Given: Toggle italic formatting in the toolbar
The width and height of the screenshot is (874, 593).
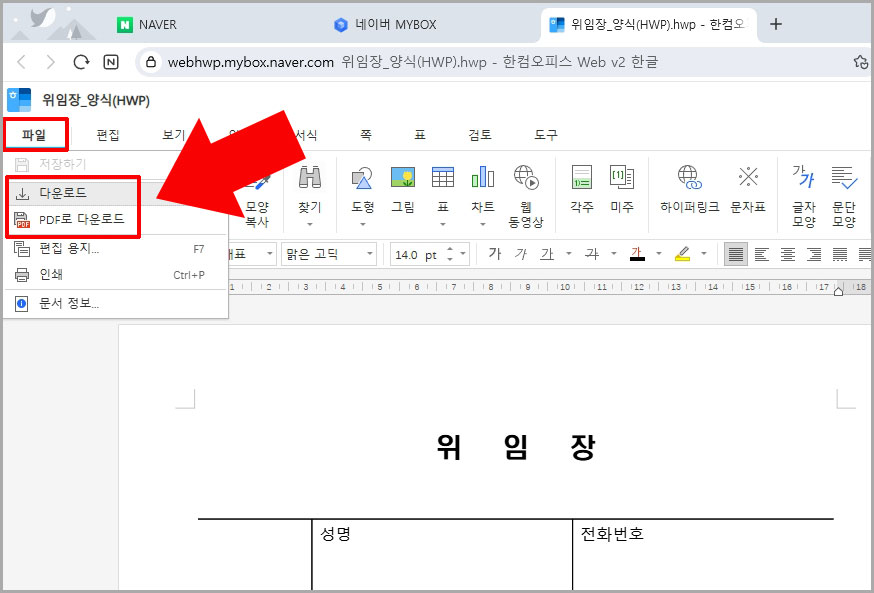Looking at the screenshot, I should [x=521, y=254].
